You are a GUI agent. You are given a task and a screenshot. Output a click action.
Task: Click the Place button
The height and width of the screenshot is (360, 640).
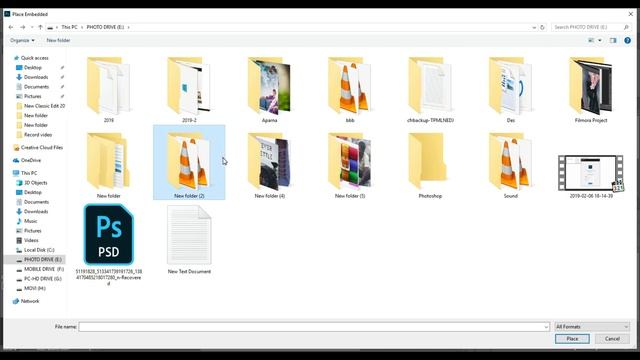coord(572,339)
